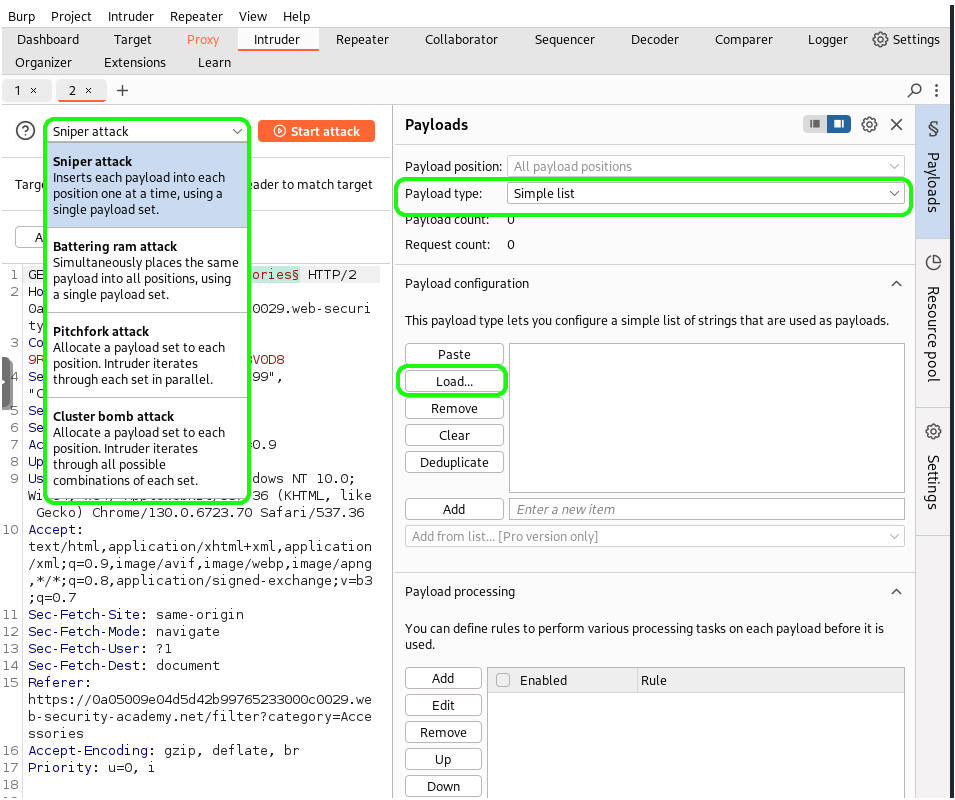Focus the Enter a new item field
Image resolution: width=955 pixels, height=800 pixels.
[x=707, y=510]
